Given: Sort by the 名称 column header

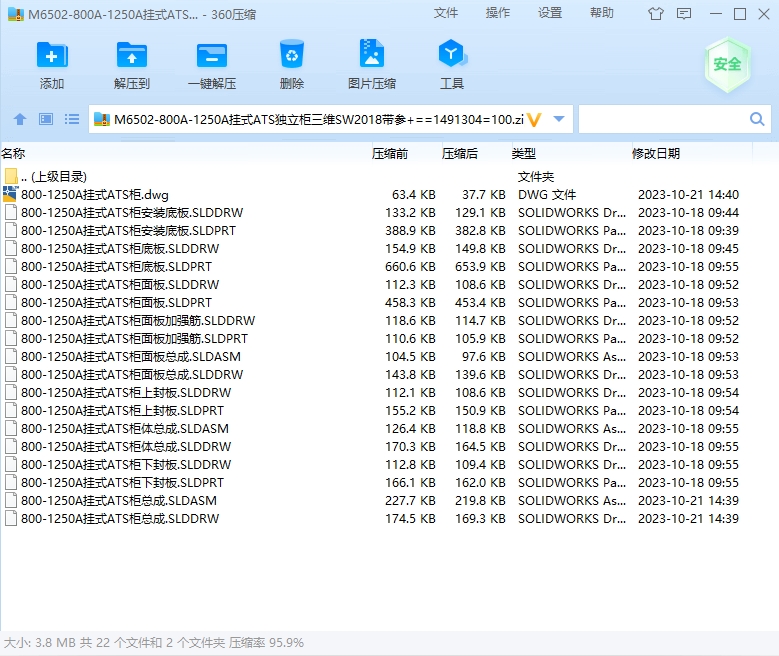Looking at the screenshot, I should (x=13, y=154).
